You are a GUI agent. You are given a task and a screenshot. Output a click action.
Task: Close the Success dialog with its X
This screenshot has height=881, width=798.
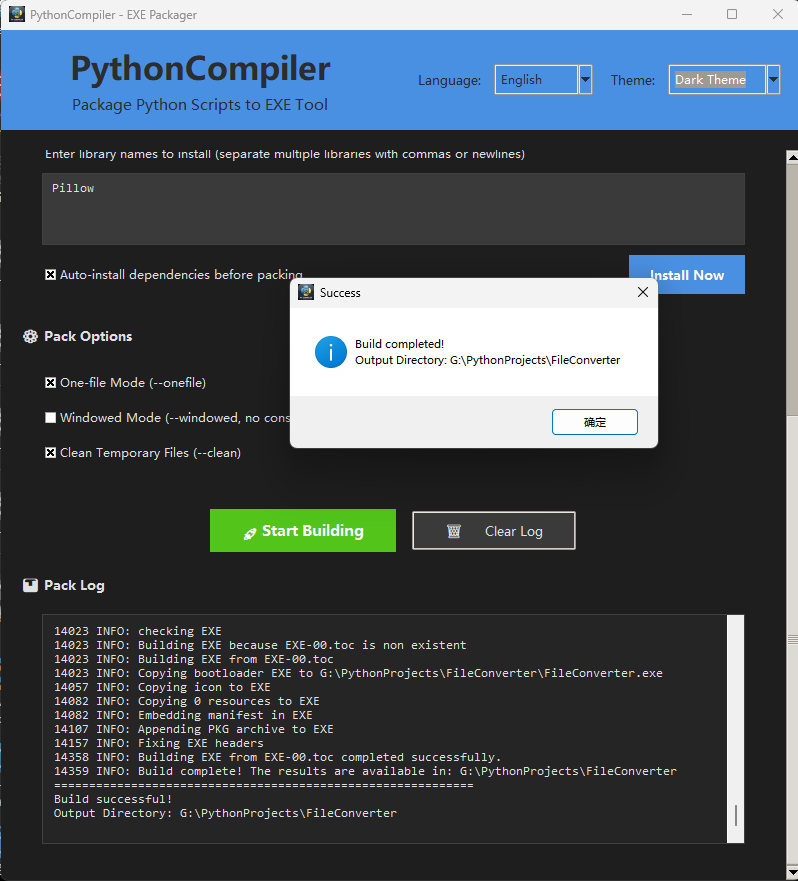[x=643, y=292]
